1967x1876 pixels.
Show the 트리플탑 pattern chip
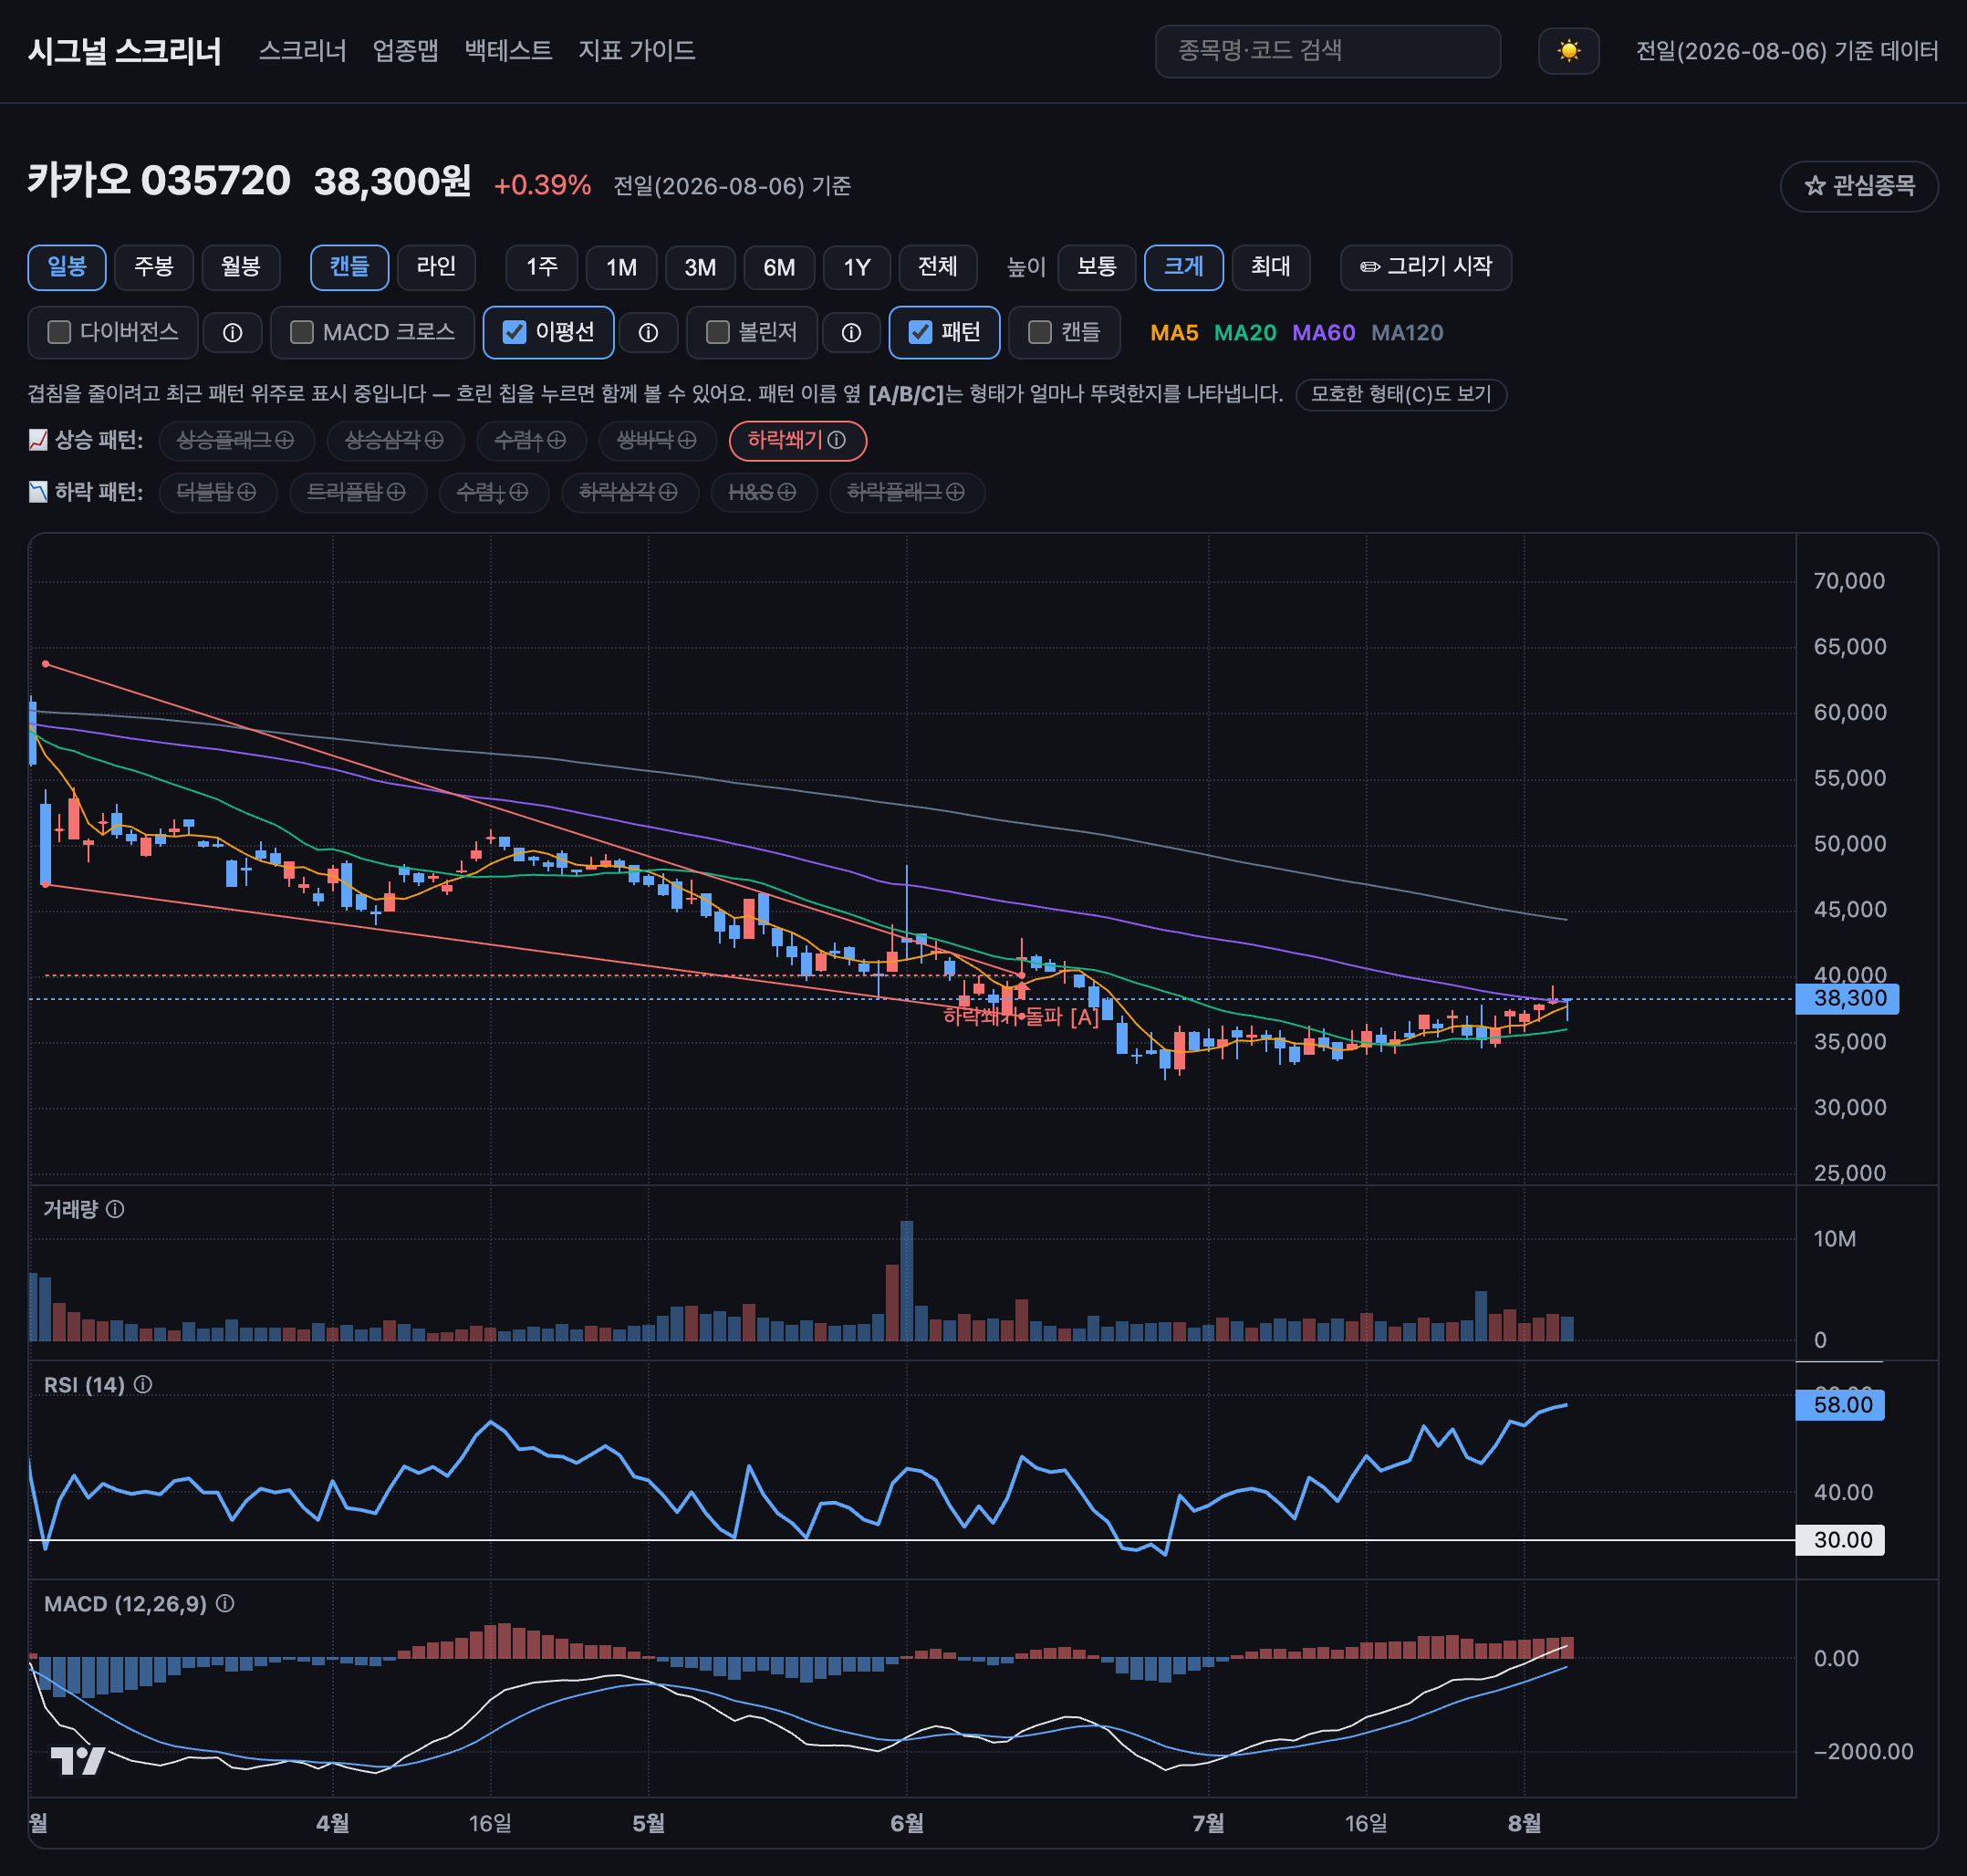[x=357, y=492]
